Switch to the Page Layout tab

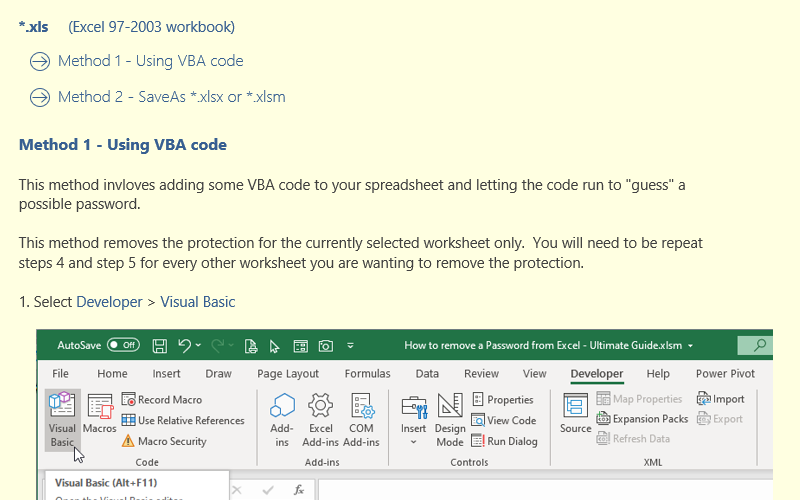pyautogui.click(x=288, y=373)
